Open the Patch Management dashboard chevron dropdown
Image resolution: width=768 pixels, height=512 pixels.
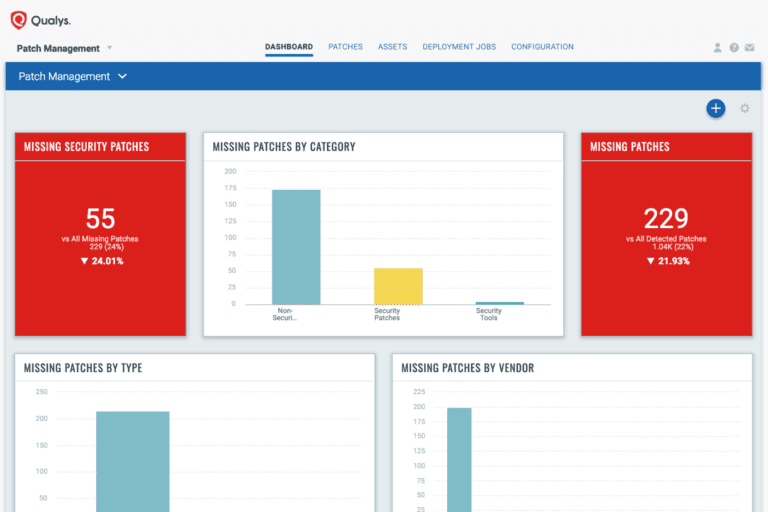point(122,76)
